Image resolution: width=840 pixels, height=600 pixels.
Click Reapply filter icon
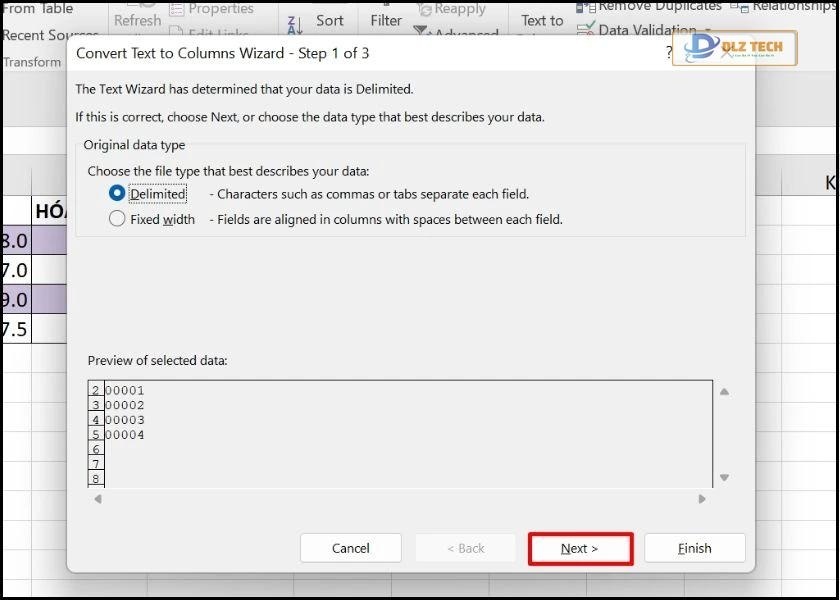click(x=424, y=9)
